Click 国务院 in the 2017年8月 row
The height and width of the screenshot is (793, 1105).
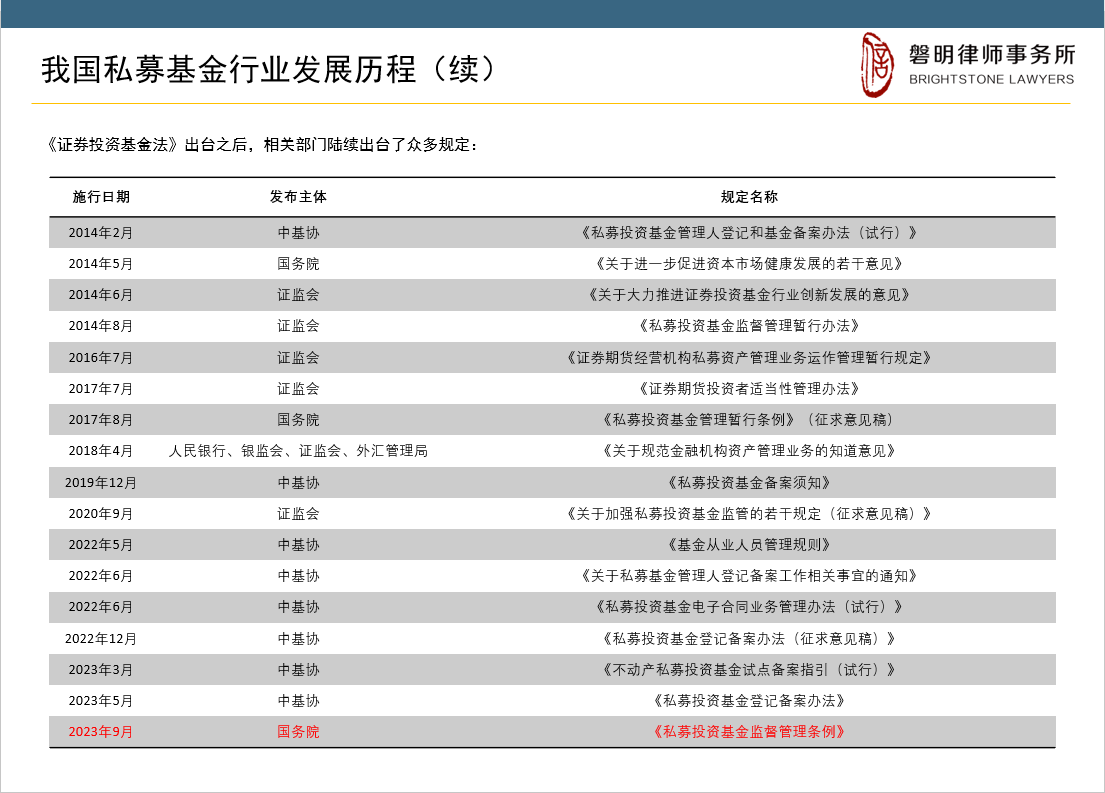pyautogui.click(x=298, y=419)
